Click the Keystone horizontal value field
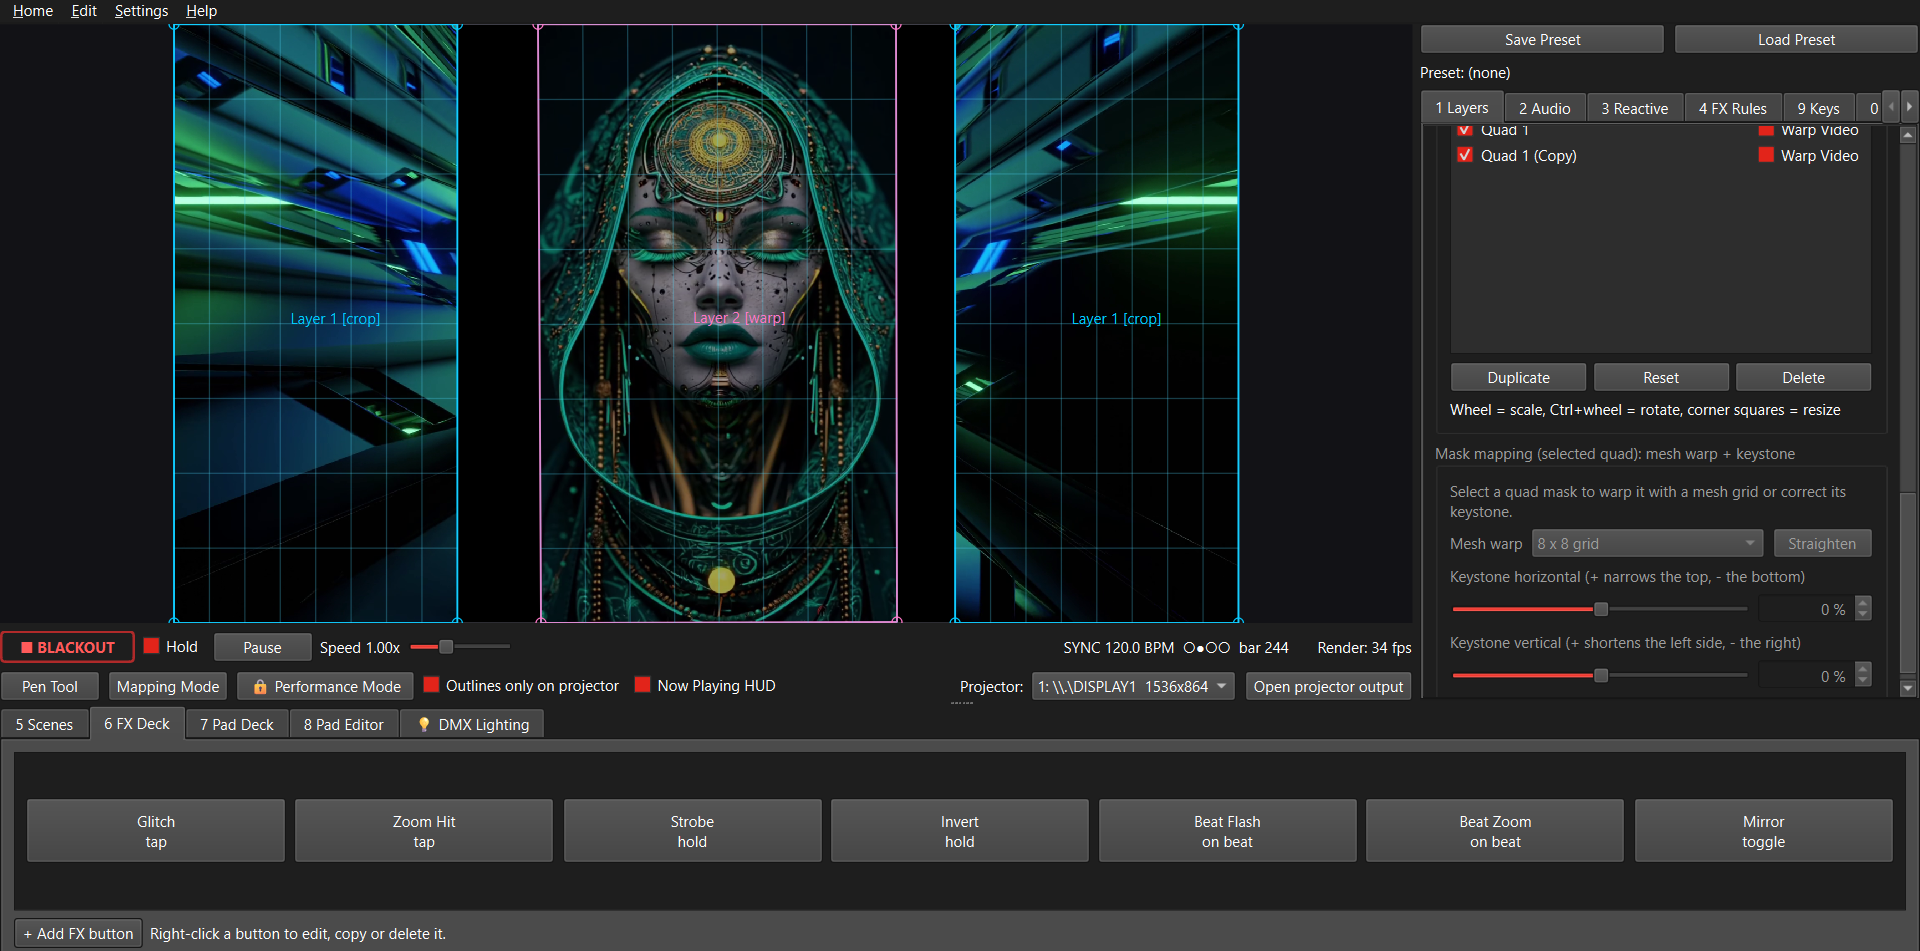 click(x=1805, y=609)
